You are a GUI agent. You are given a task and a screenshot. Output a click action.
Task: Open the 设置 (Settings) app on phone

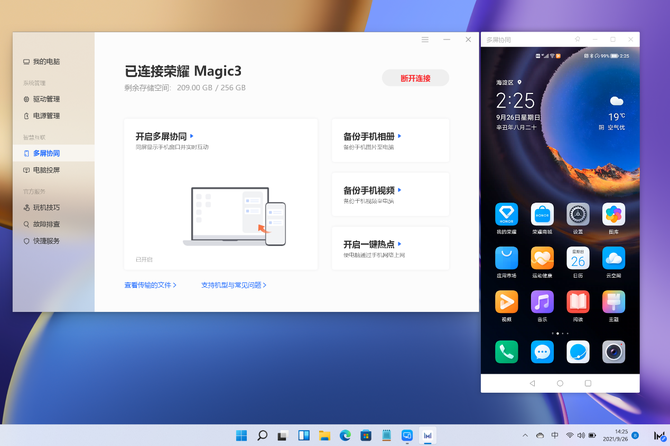(577, 214)
